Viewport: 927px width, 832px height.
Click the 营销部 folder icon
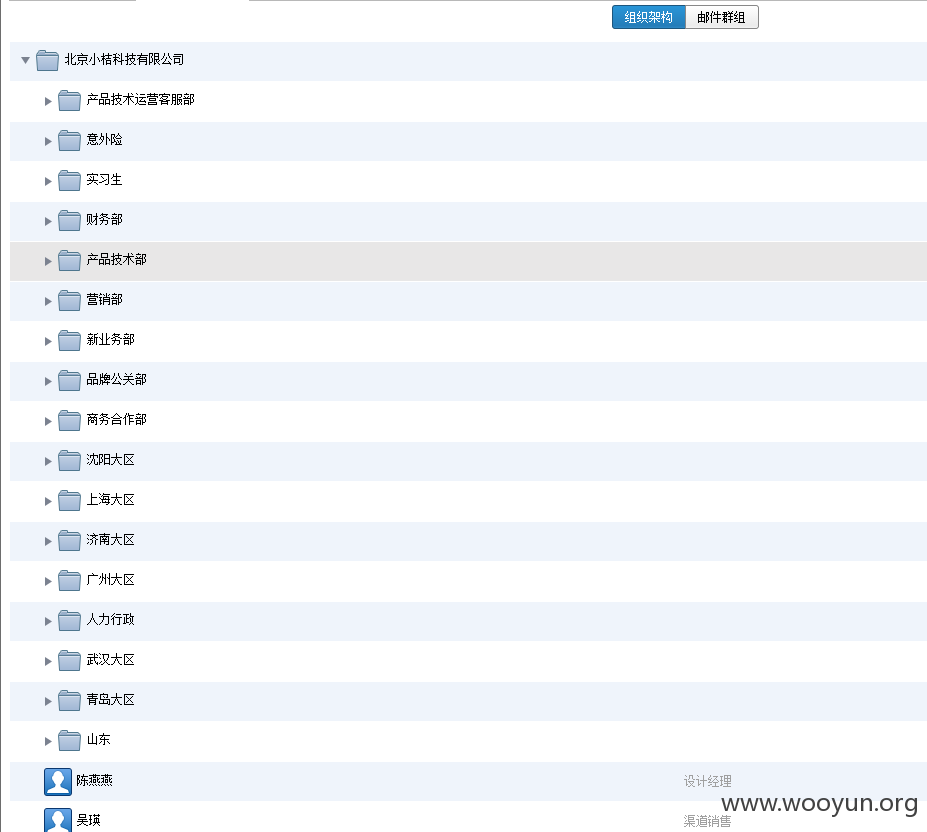pyautogui.click(x=69, y=300)
